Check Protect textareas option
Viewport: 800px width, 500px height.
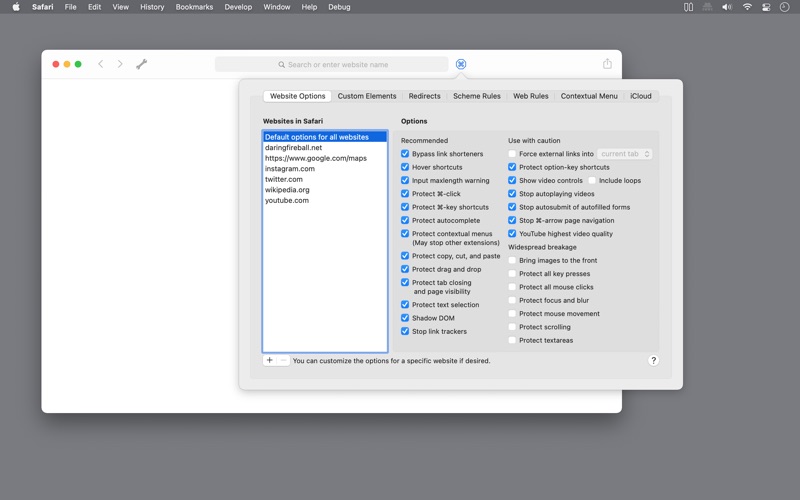pyautogui.click(x=512, y=340)
